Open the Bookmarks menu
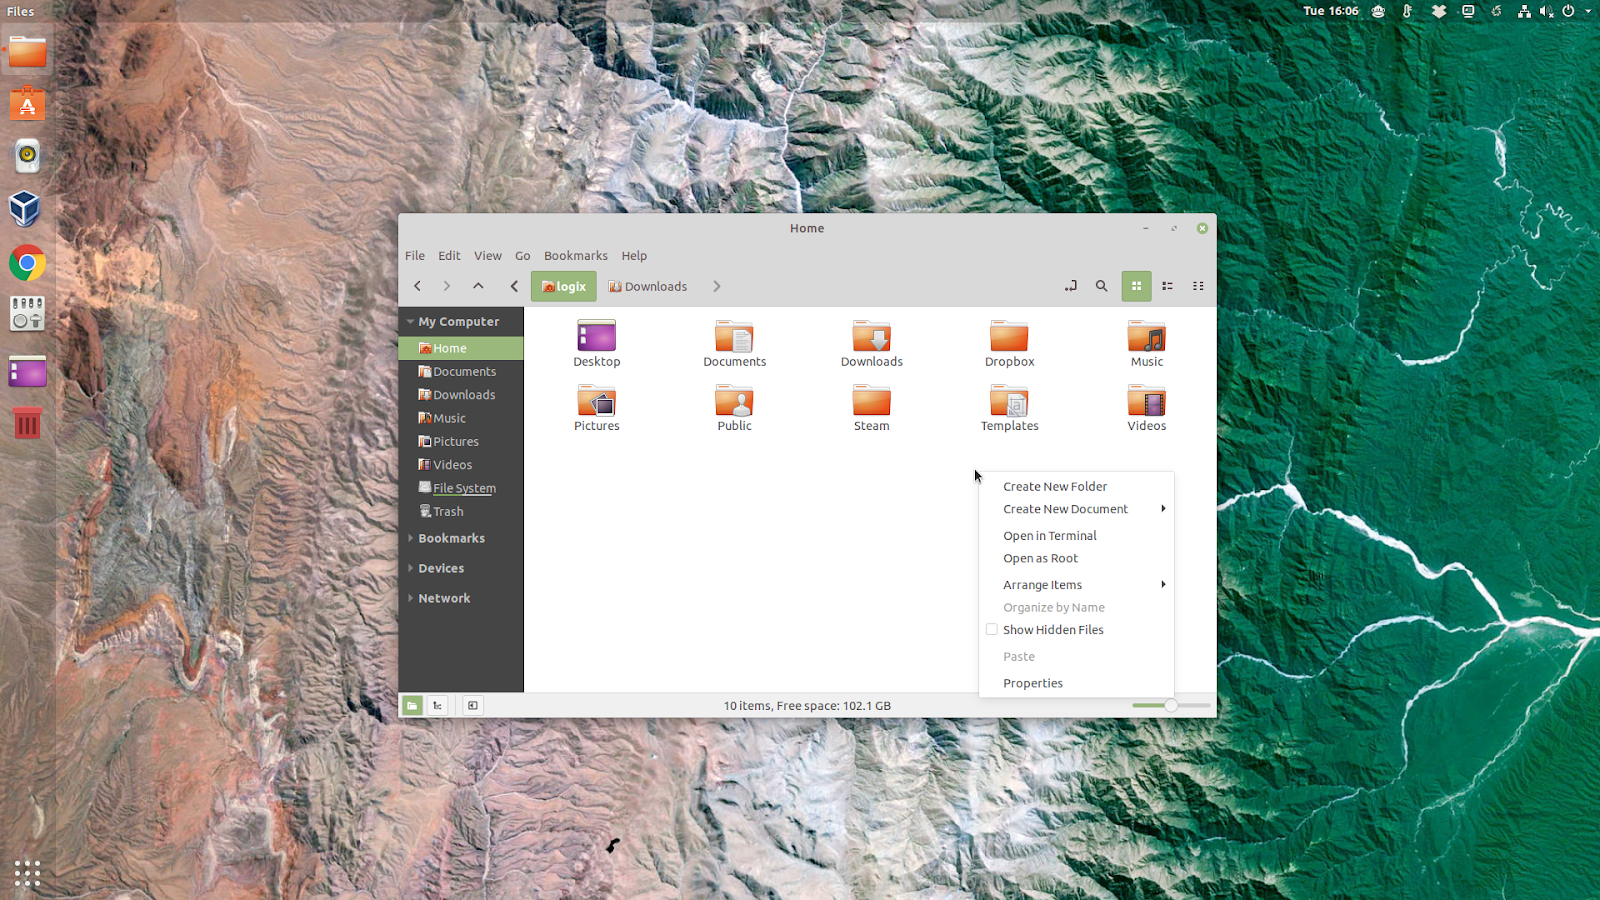 point(575,255)
